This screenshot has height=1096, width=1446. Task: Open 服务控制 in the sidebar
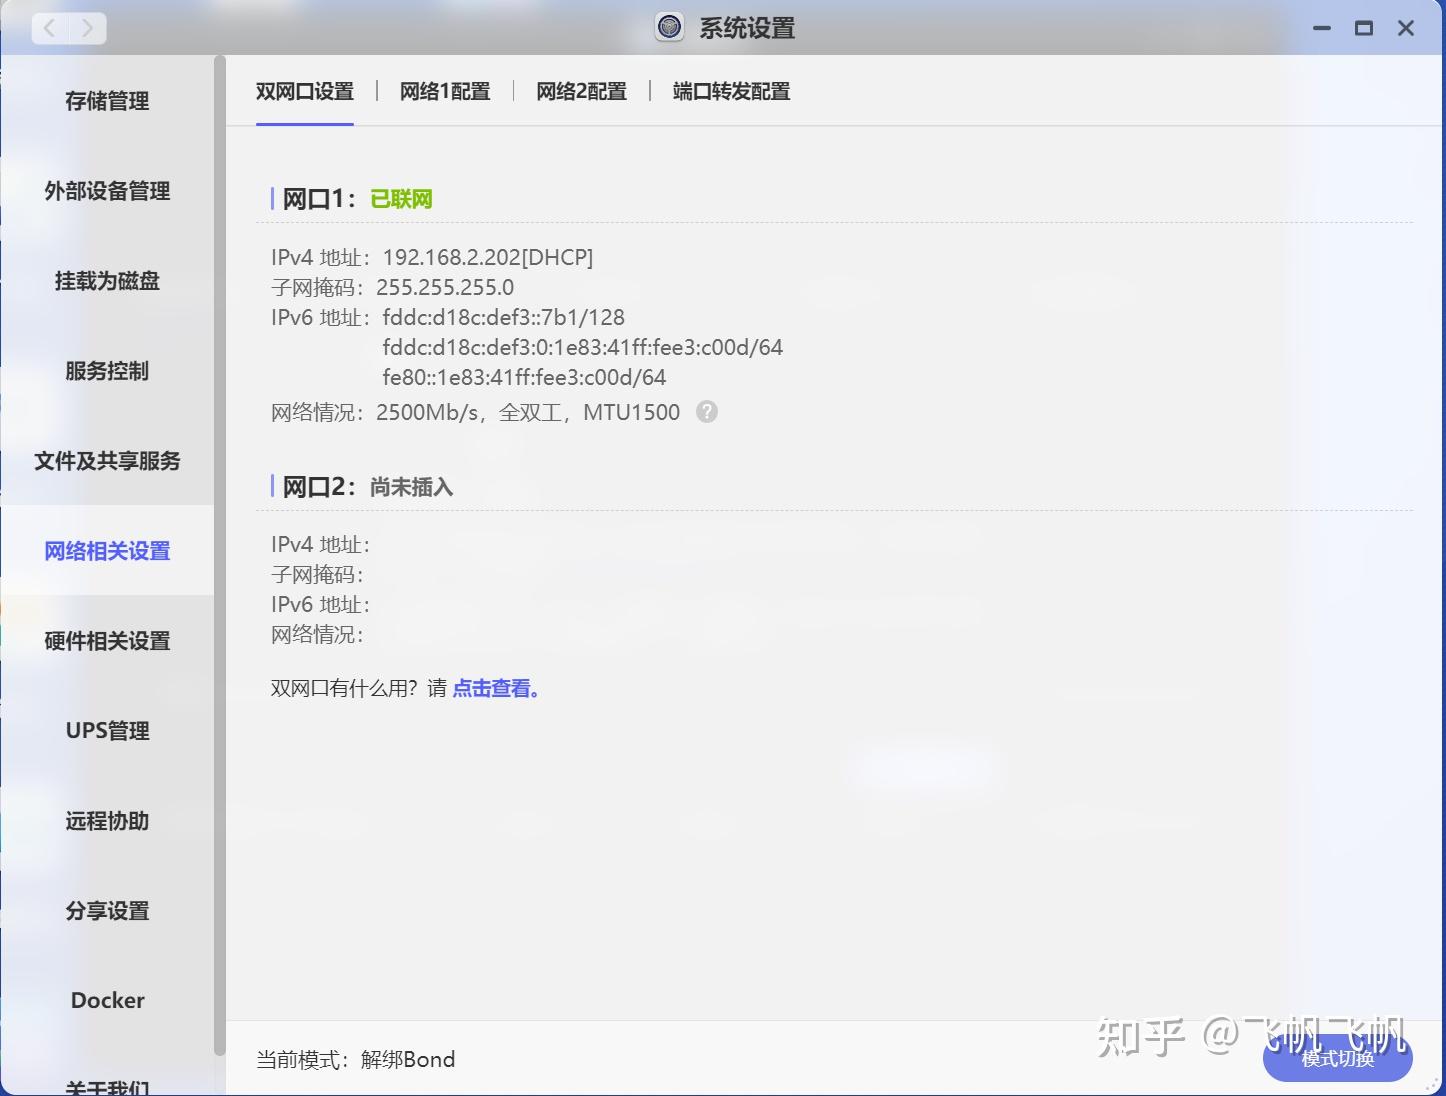point(106,371)
